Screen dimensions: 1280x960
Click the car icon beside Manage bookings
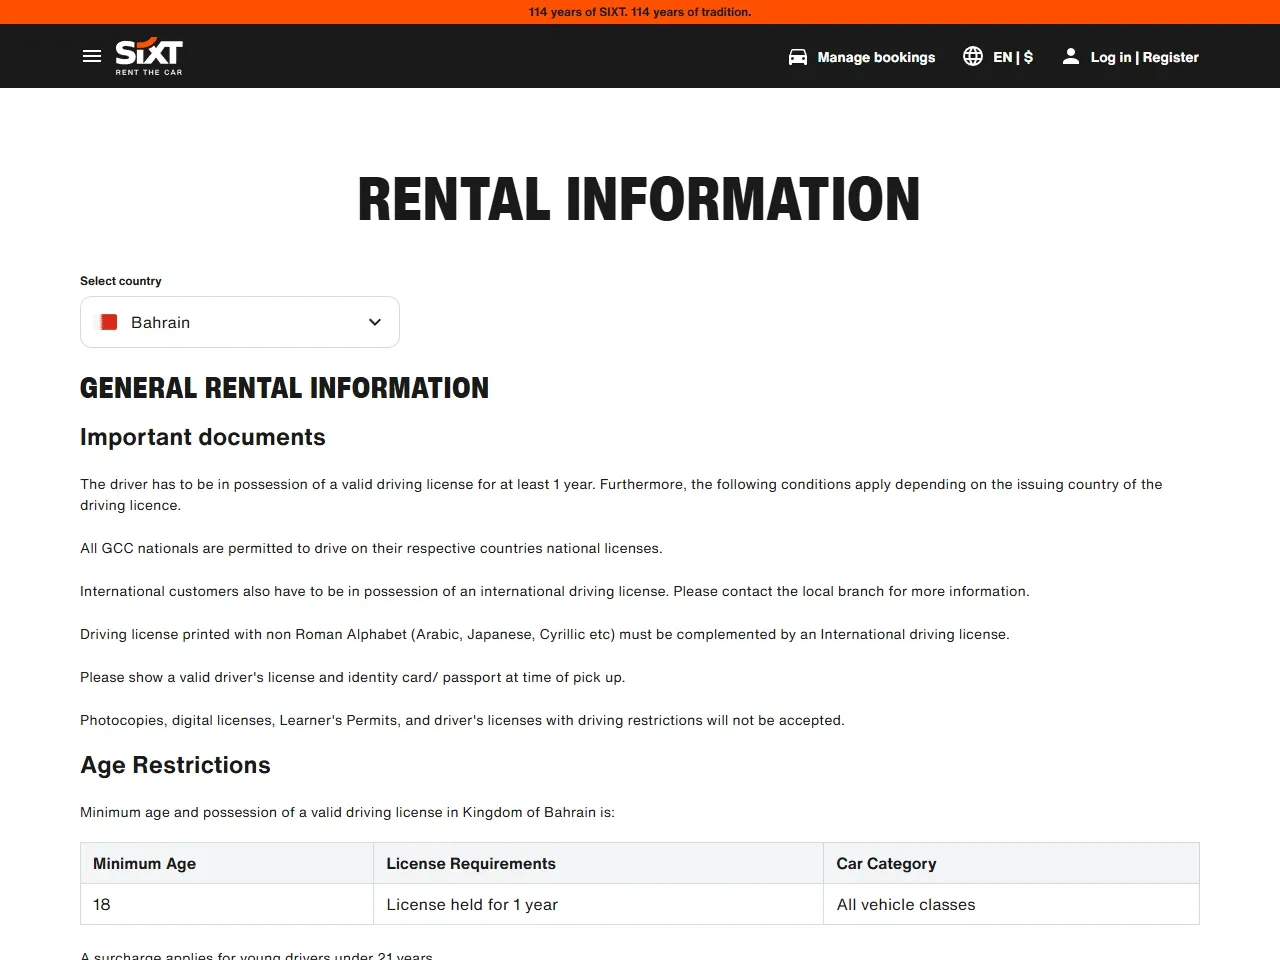(x=798, y=57)
